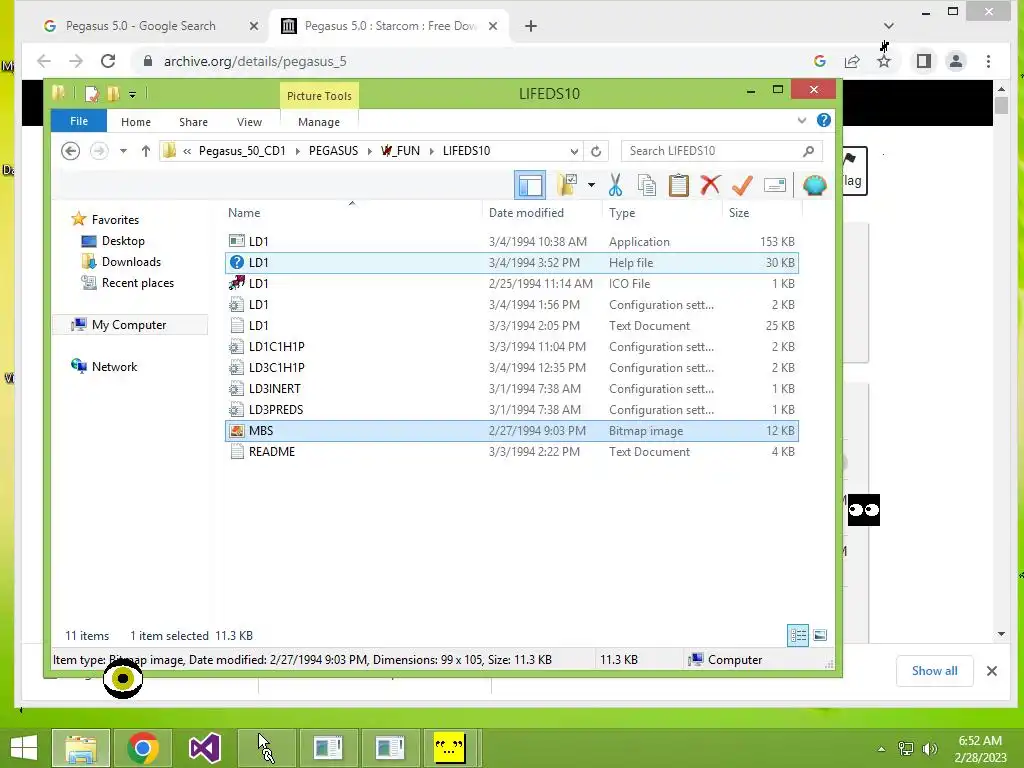
Task: Open Chrome three-dot menu
Action: (988, 61)
